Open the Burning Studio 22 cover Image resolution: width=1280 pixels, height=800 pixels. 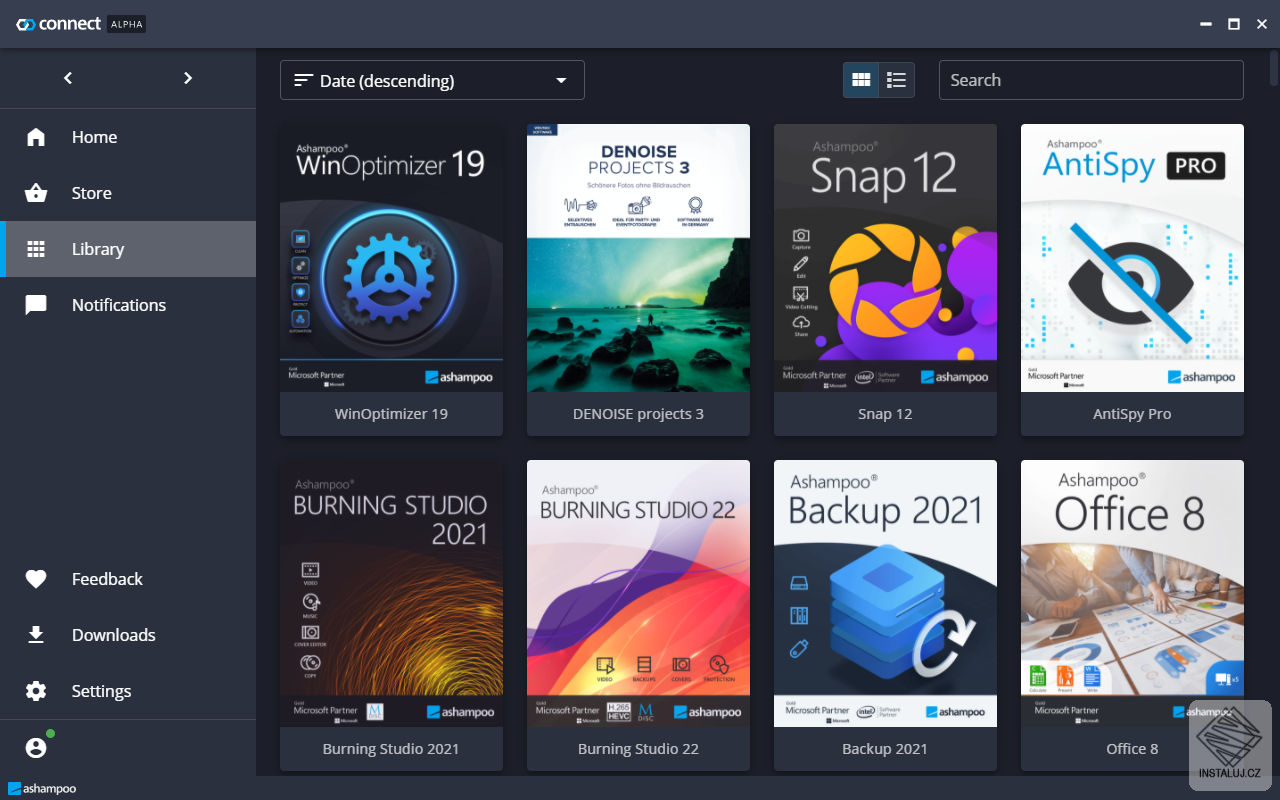[x=638, y=593]
